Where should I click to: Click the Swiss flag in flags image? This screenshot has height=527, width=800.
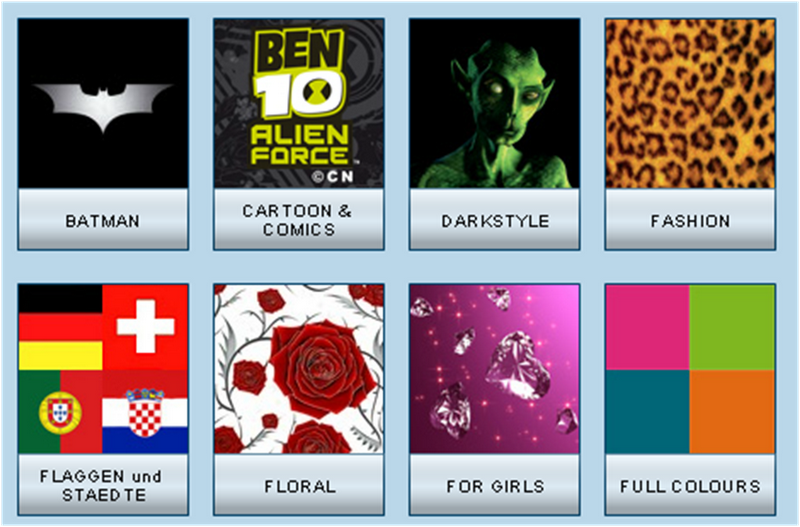click(145, 327)
